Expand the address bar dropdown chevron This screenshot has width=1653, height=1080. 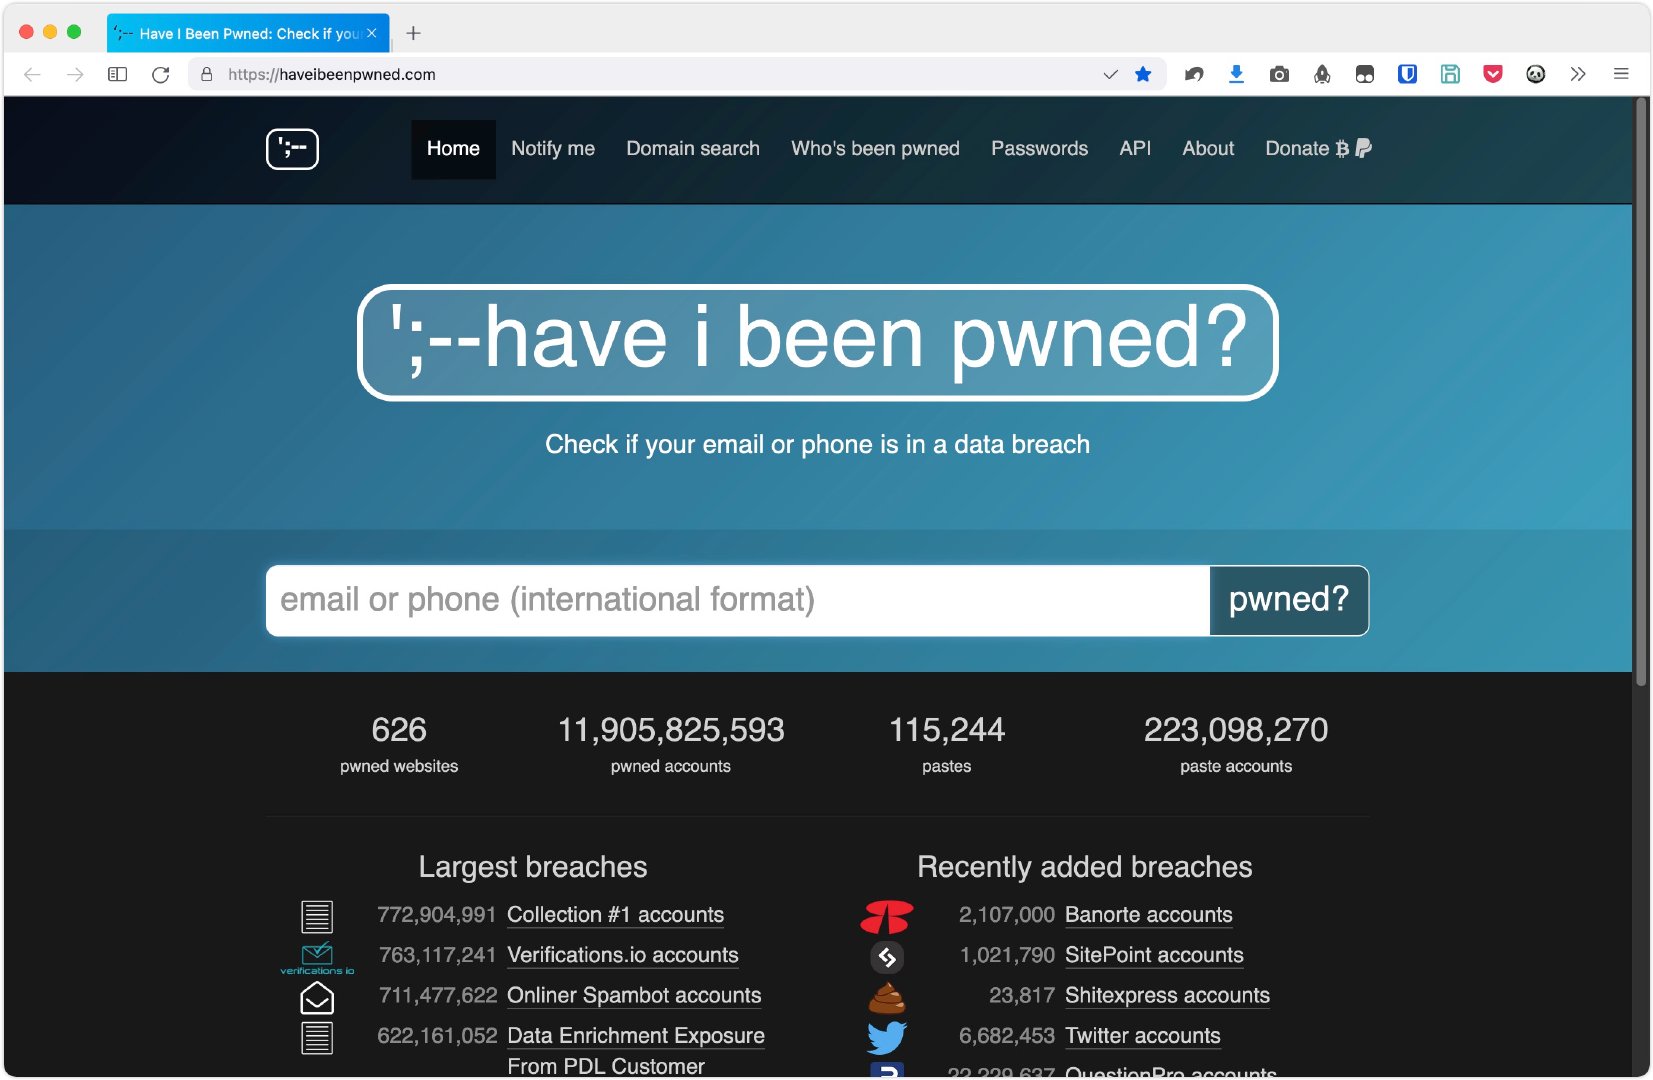(x=1110, y=74)
